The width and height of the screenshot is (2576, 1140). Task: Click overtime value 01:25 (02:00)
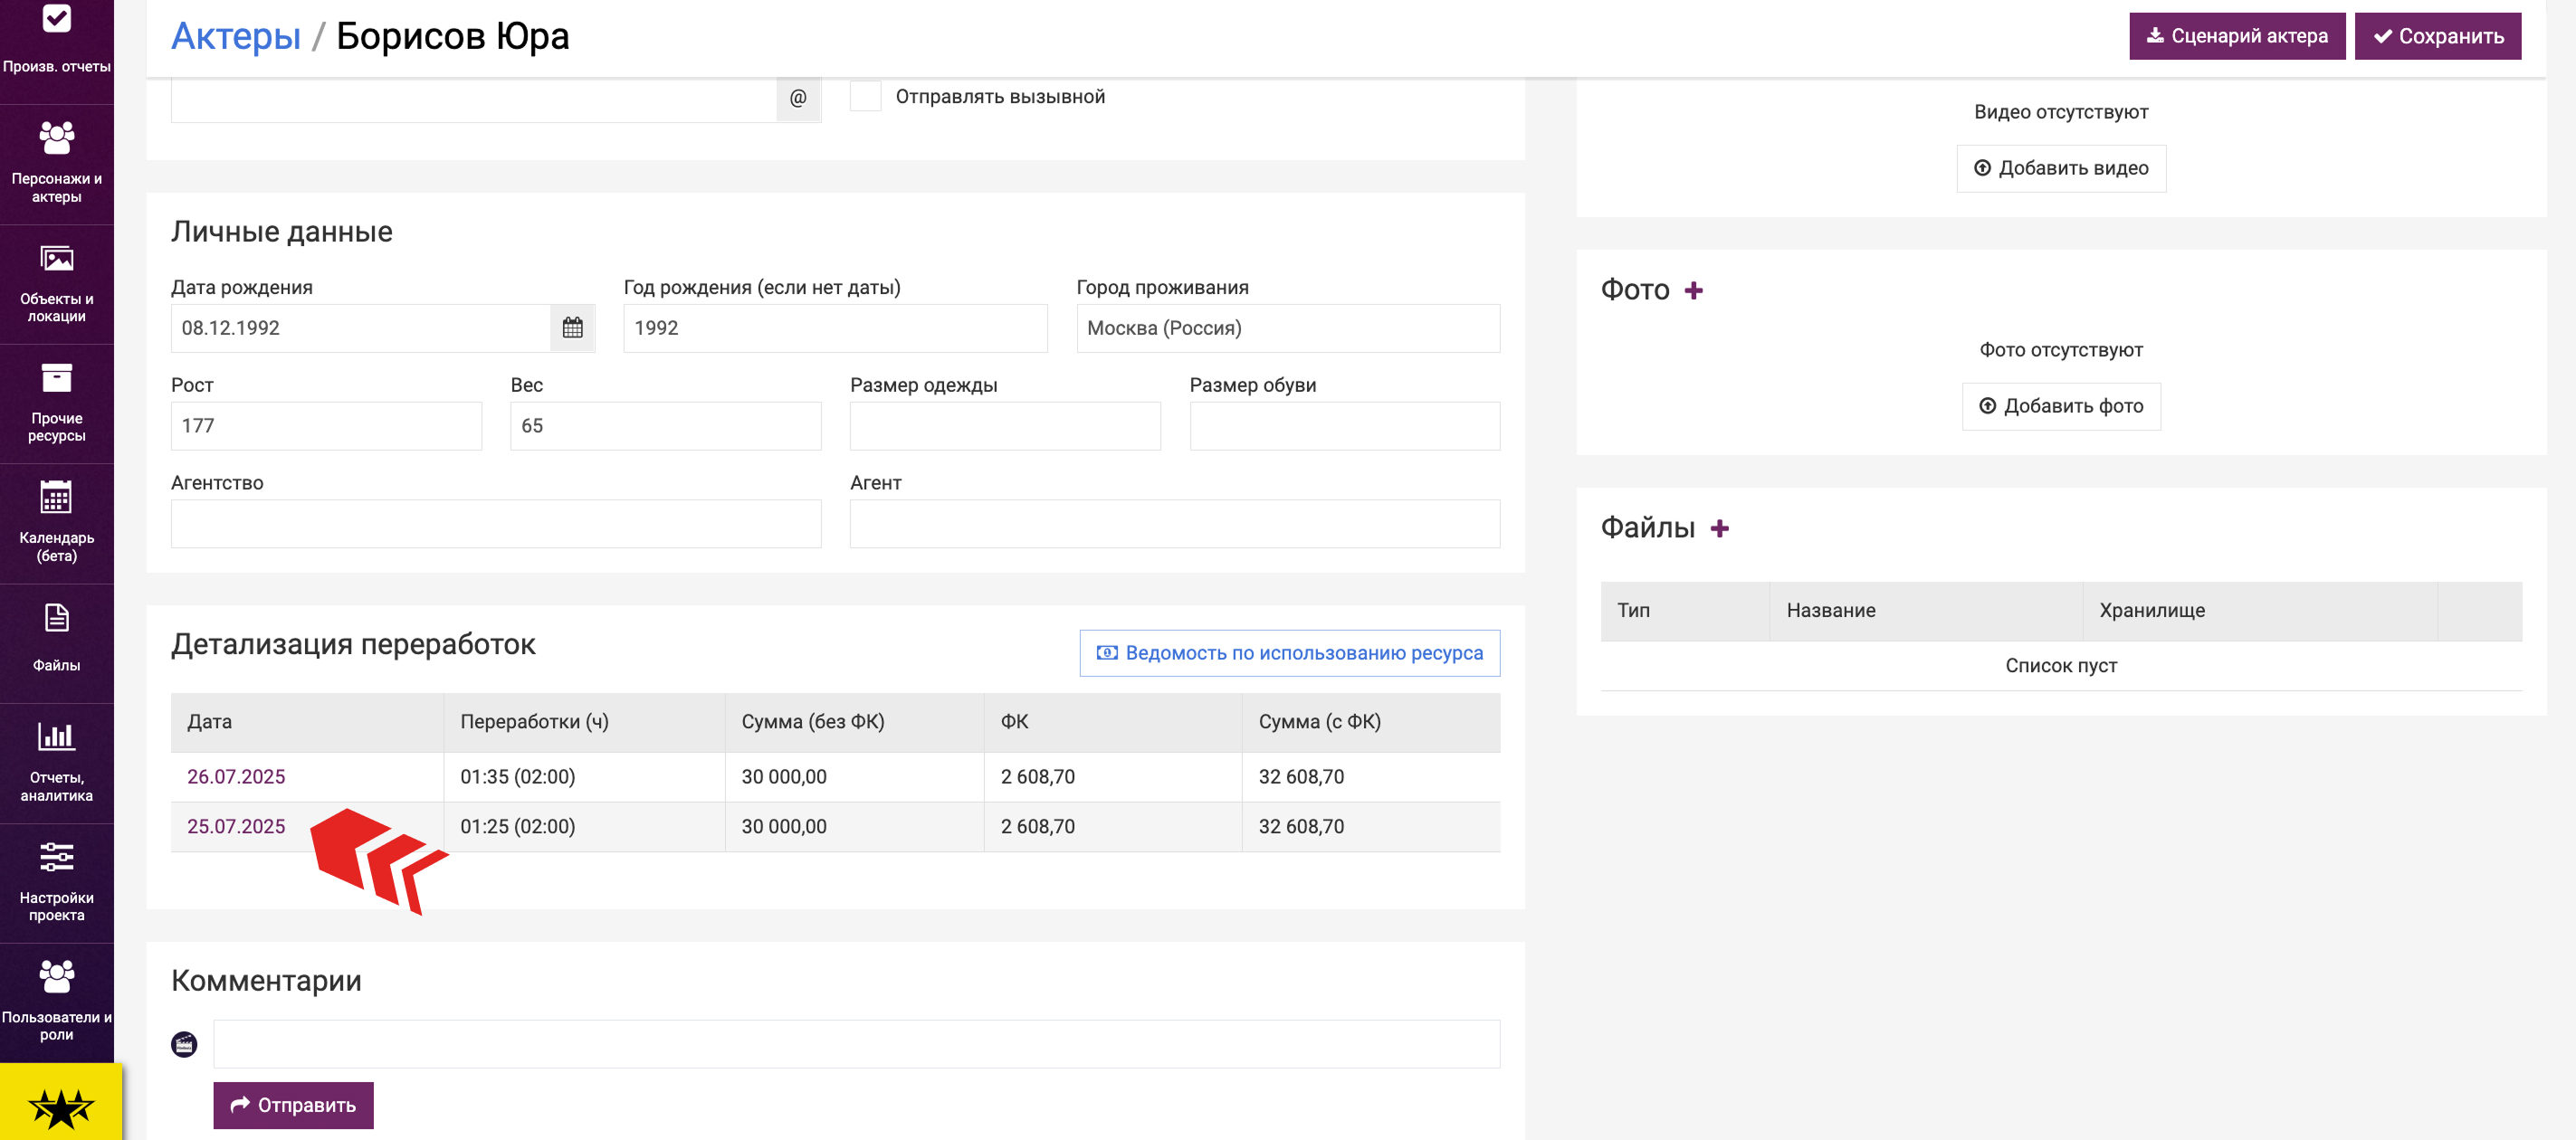click(x=517, y=827)
